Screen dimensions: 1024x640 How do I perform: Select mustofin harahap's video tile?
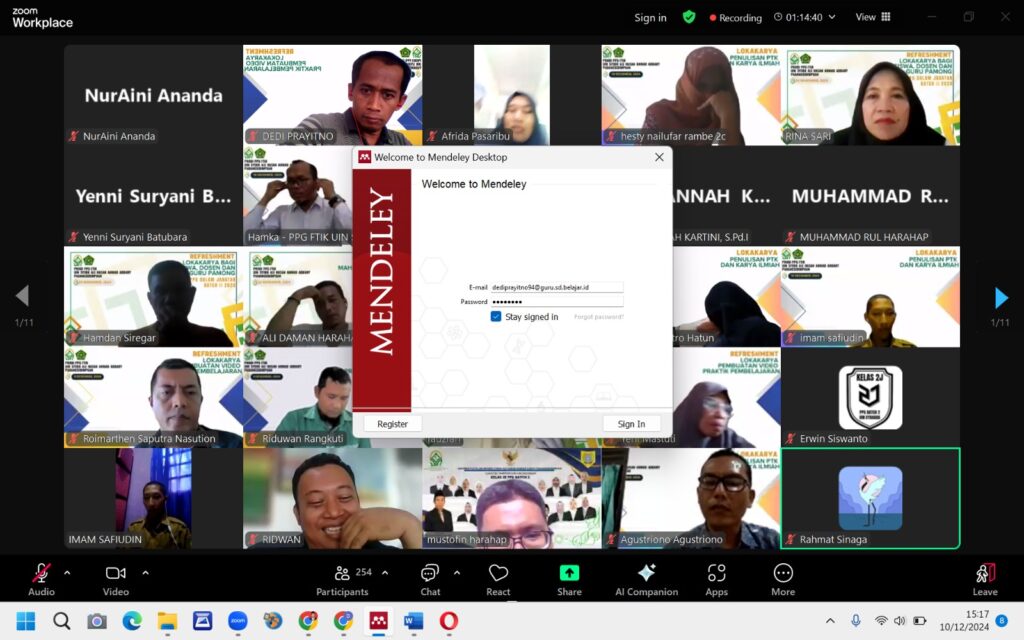[512, 498]
